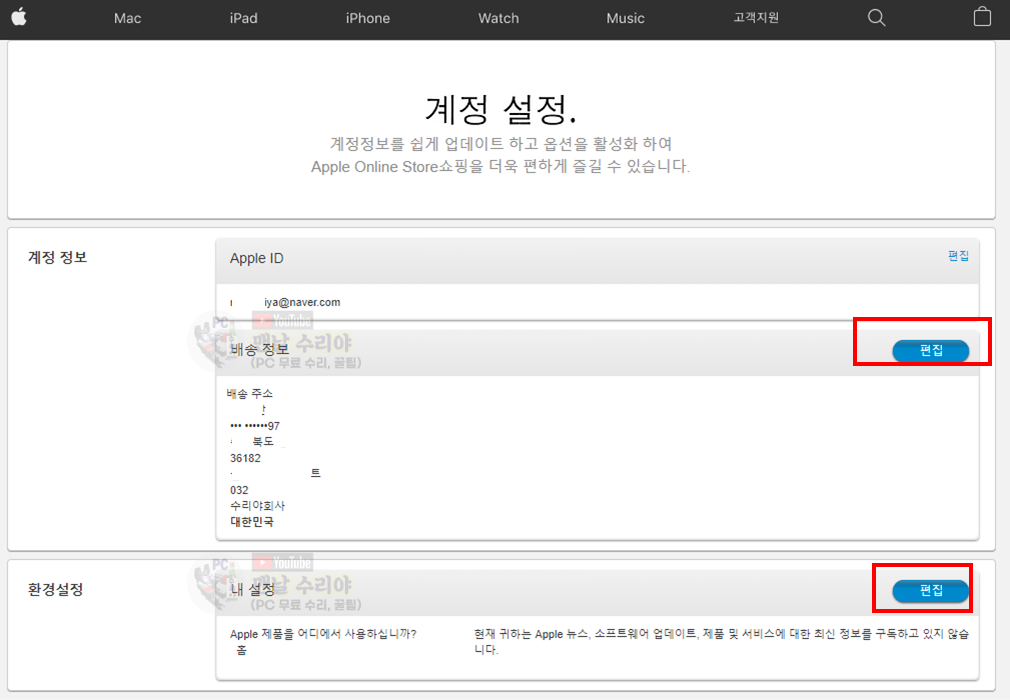Click the 편집 button for 배송 정보
The height and width of the screenshot is (700, 1010).
pyautogui.click(x=931, y=350)
